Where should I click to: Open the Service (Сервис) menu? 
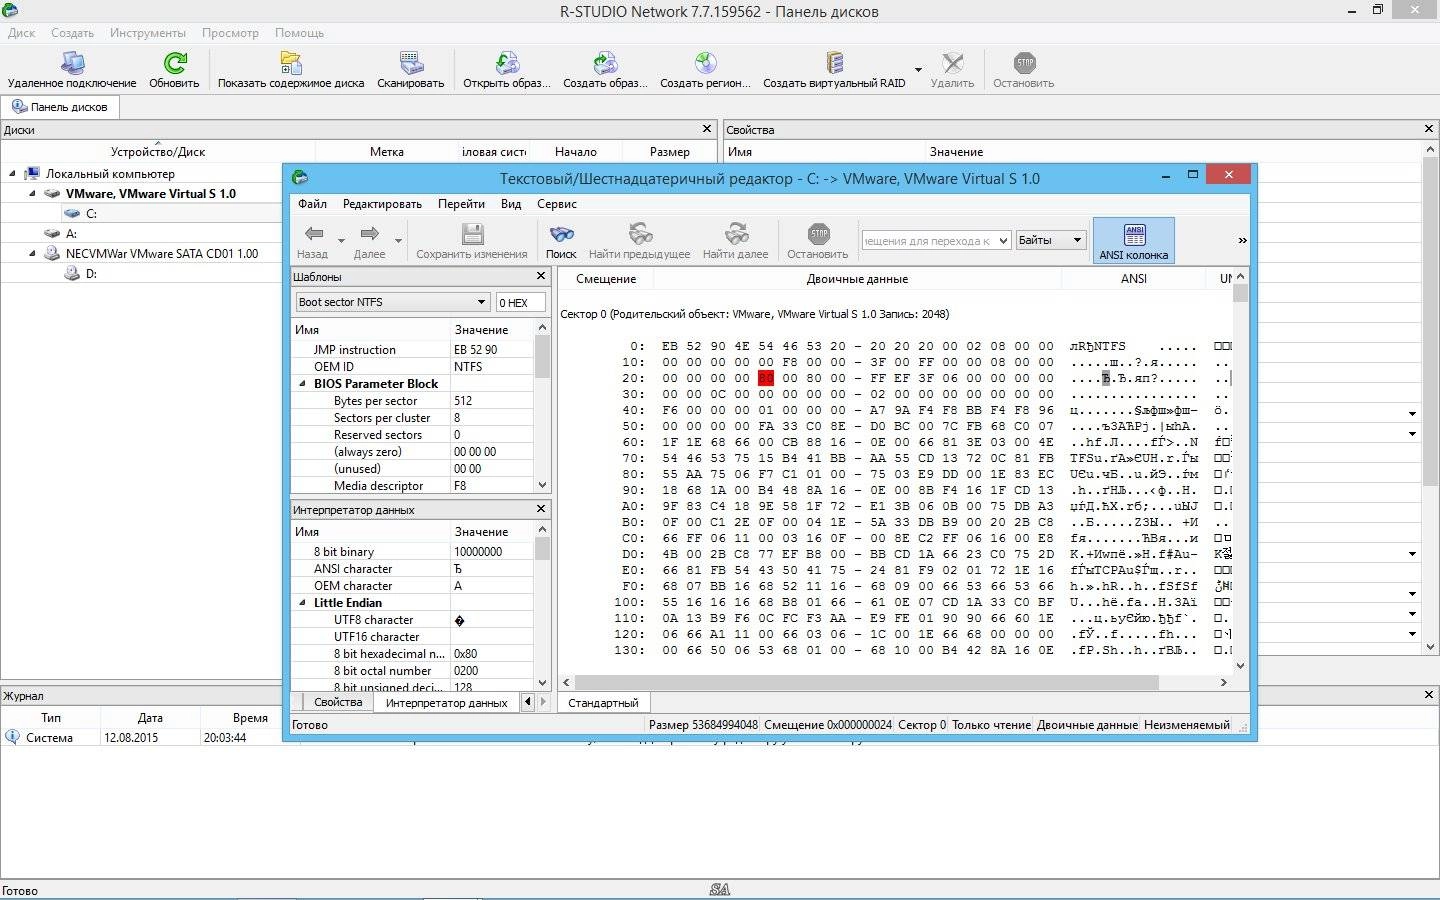(x=557, y=204)
